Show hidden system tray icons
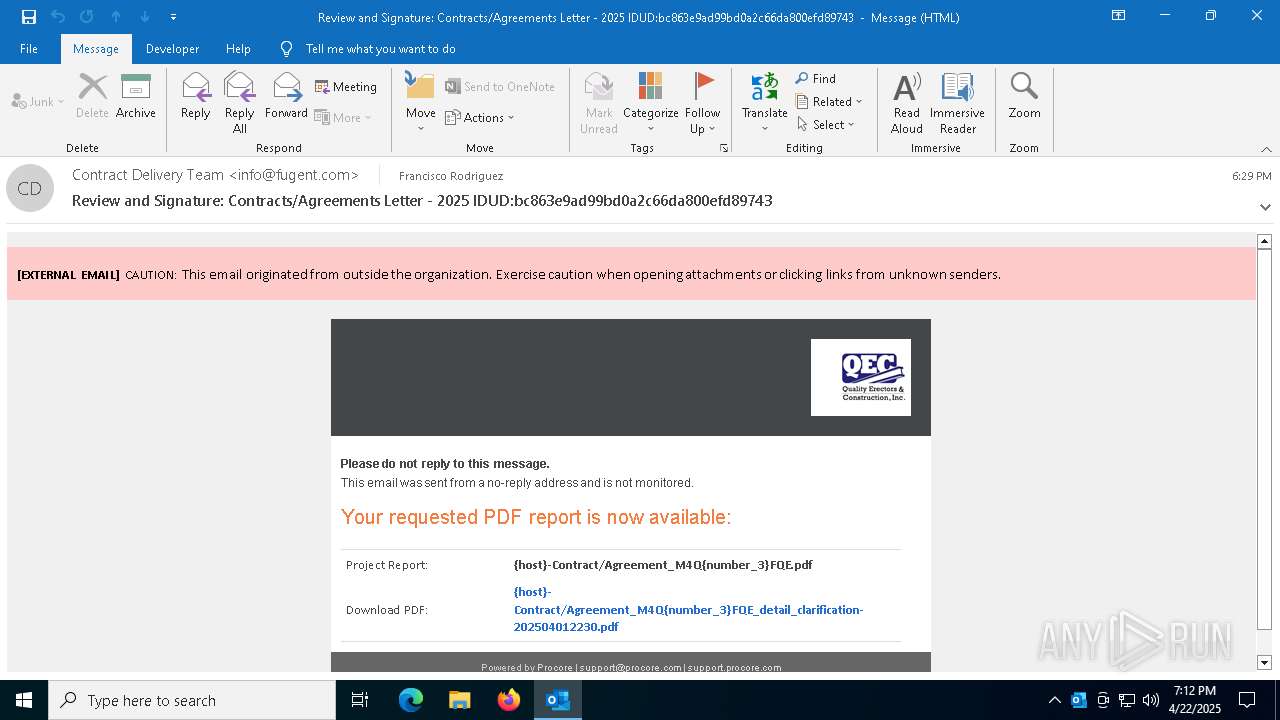 [1055, 700]
